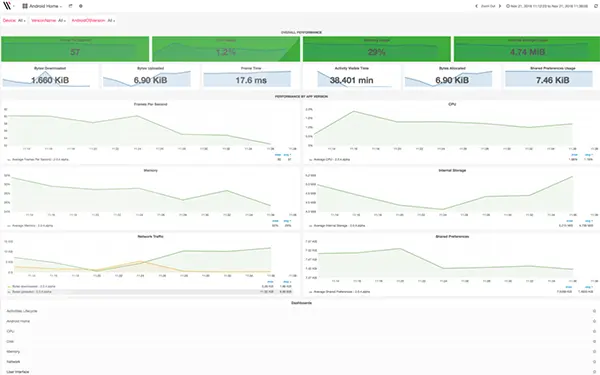Toggle the Bytes downloaded legend series

[x=34, y=286]
